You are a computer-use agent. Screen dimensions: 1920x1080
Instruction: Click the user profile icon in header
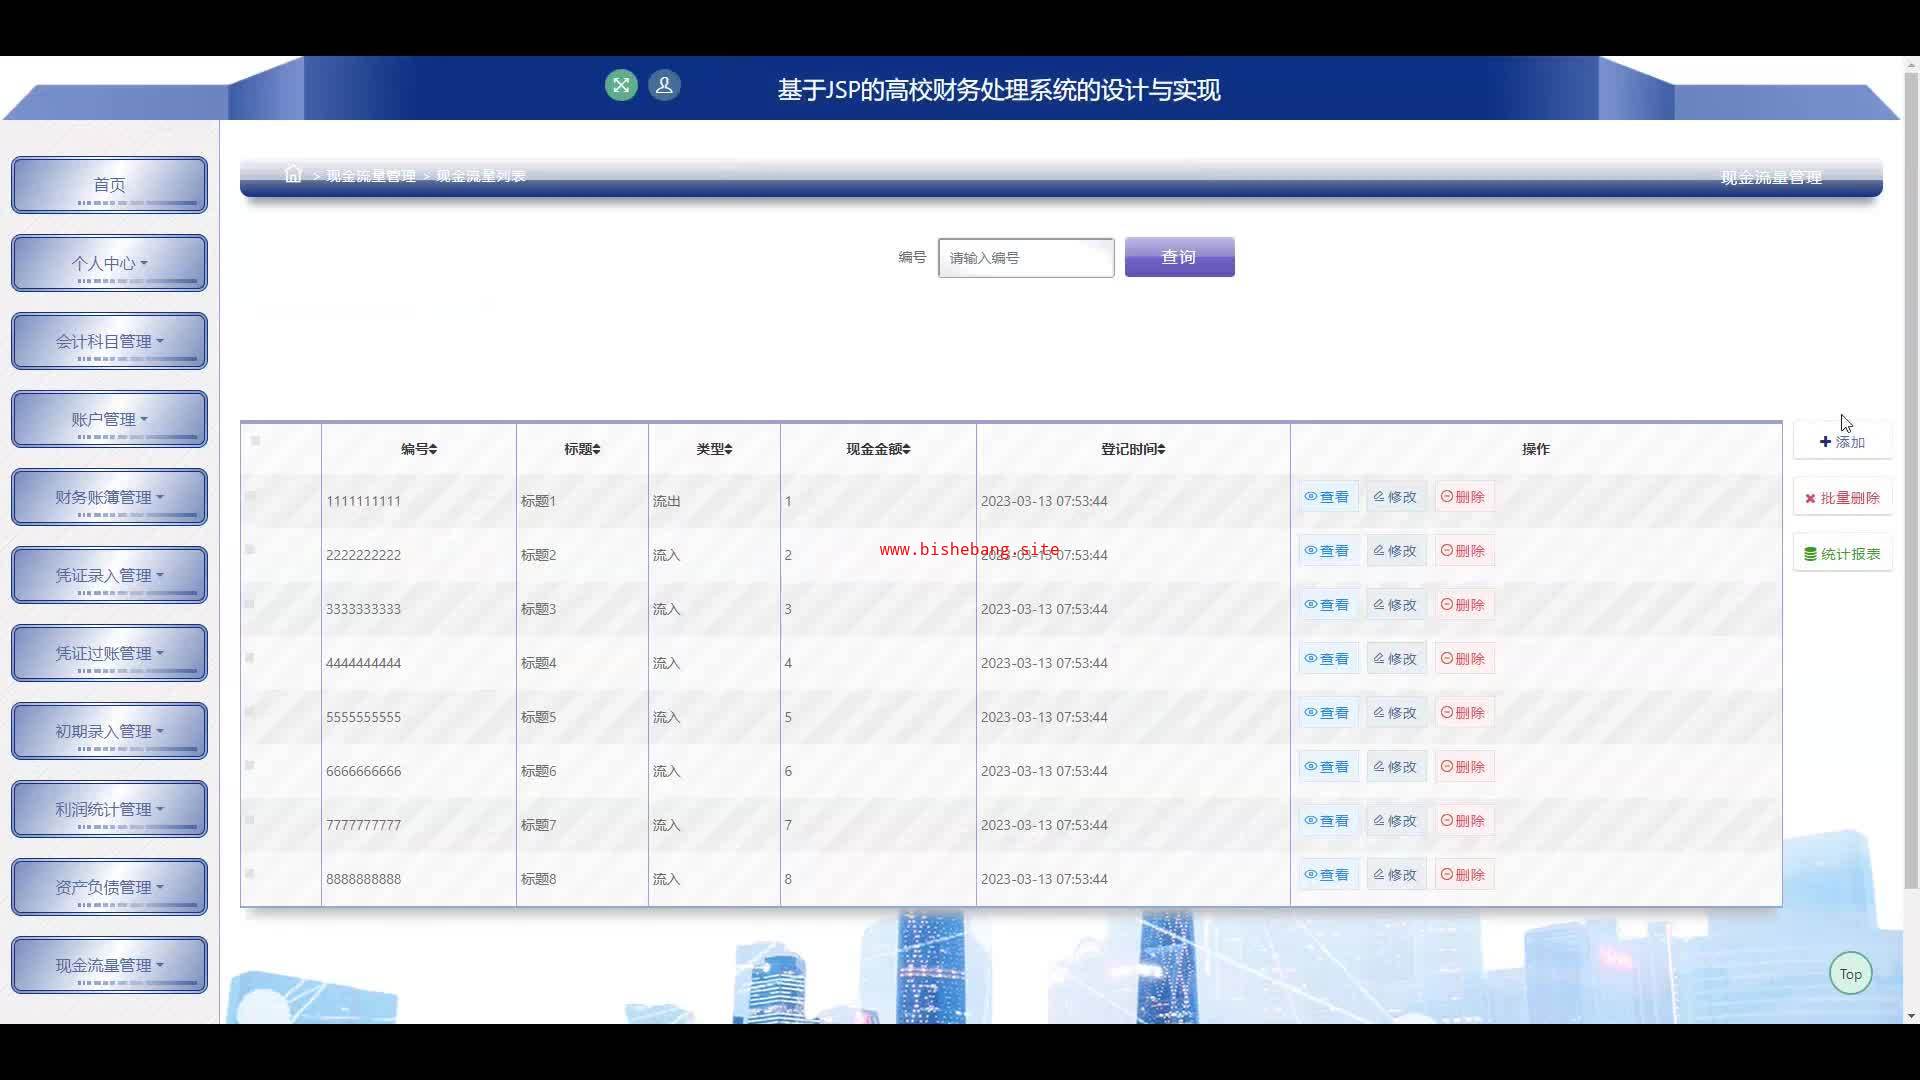click(x=664, y=85)
